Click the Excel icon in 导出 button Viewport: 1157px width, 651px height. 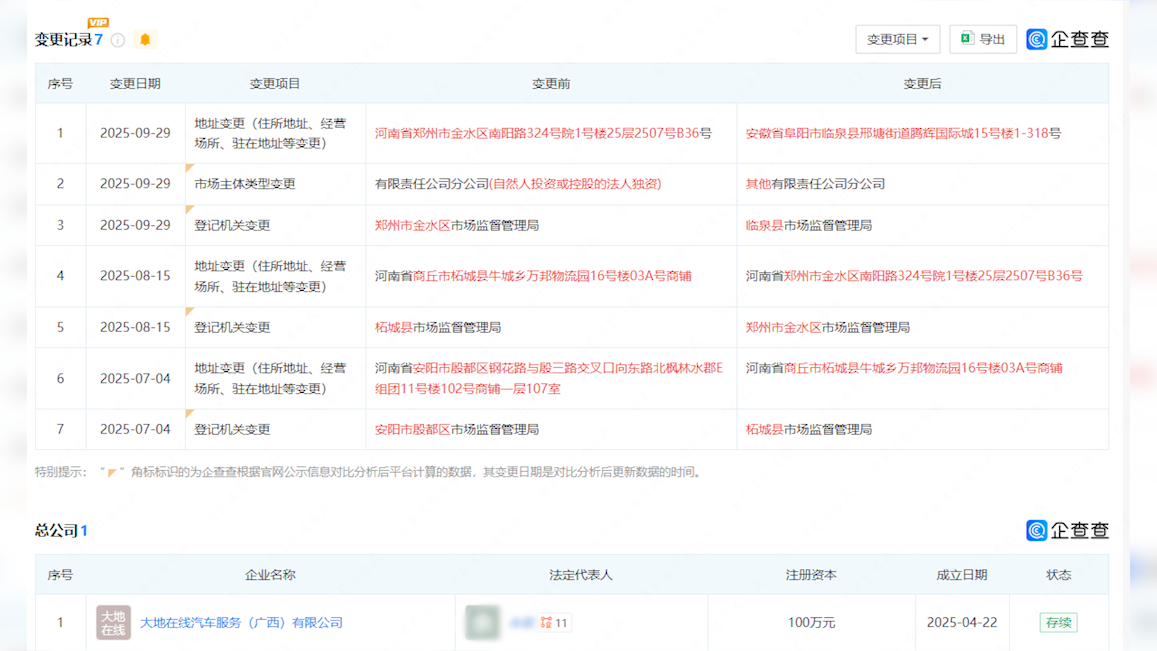967,39
